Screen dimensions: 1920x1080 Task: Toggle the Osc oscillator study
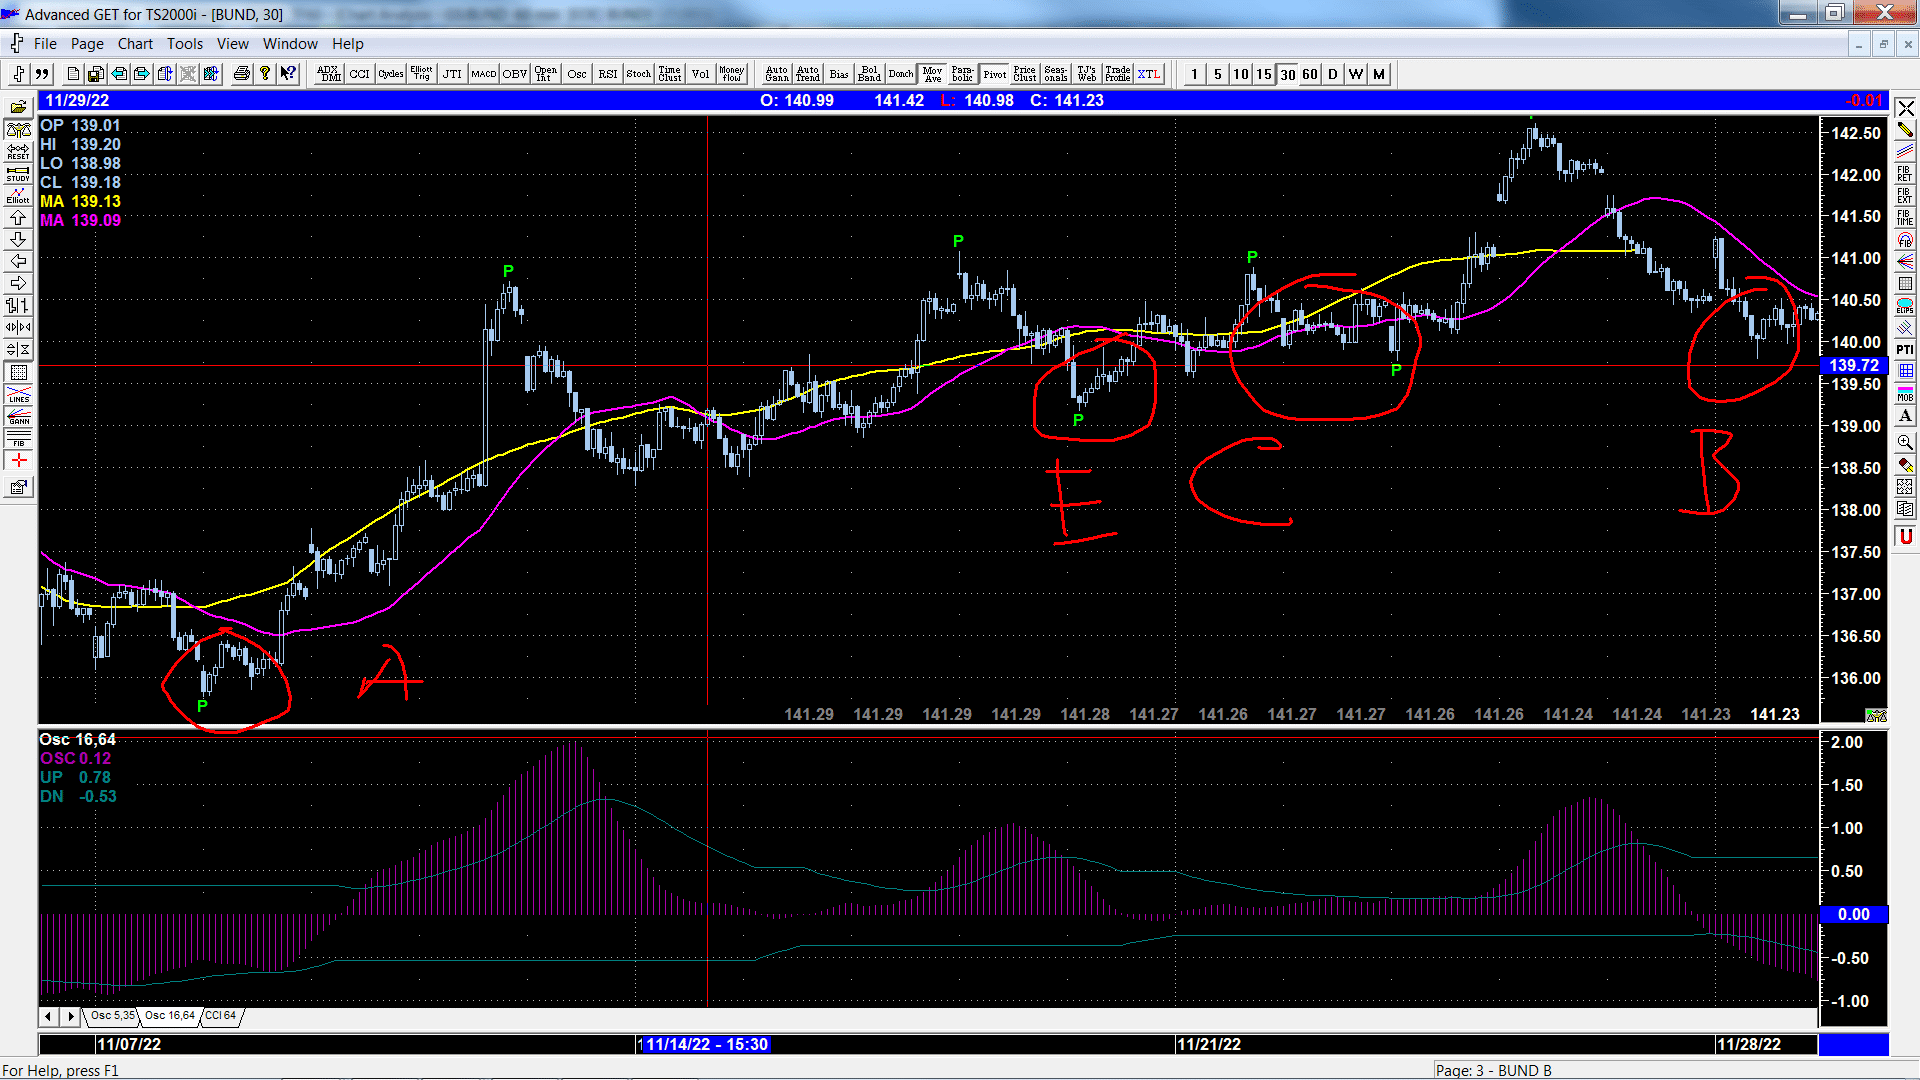tap(577, 74)
